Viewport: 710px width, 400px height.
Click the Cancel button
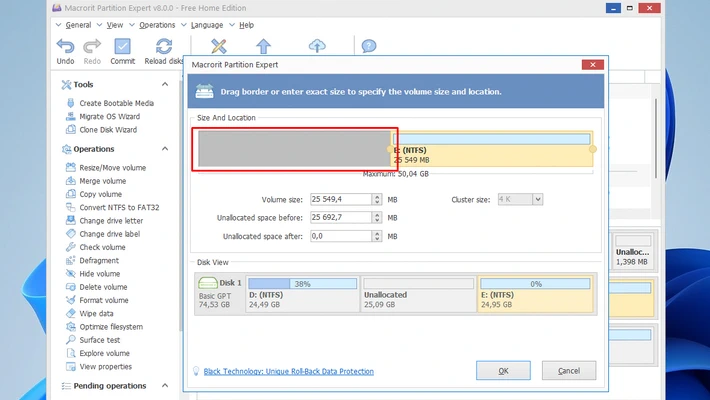pyautogui.click(x=569, y=371)
